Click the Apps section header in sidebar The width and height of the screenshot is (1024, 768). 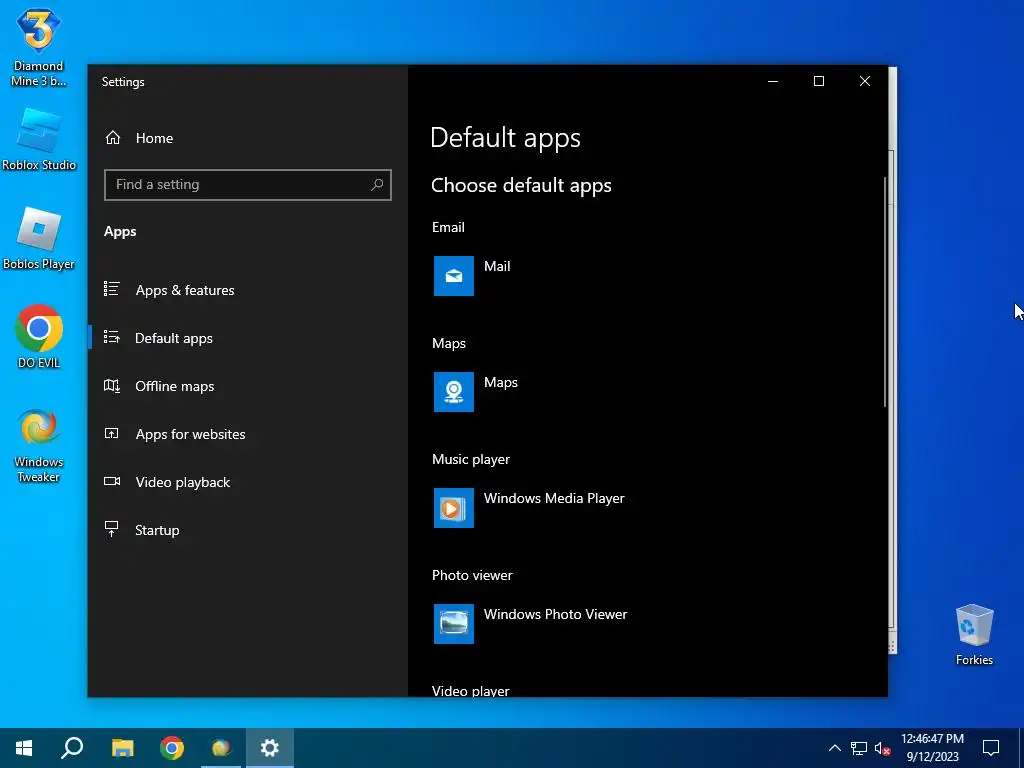point(120,231)
